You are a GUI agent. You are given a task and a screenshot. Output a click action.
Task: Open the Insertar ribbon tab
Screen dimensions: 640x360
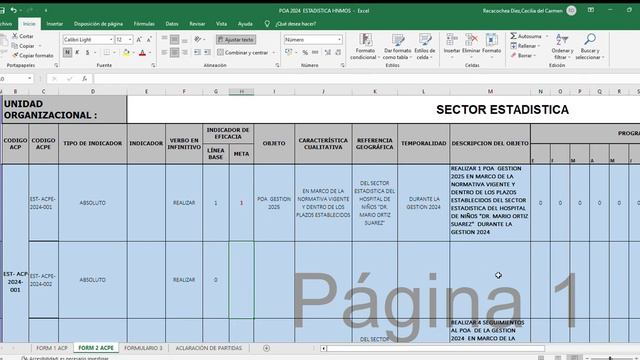click(x=55, y=24)
